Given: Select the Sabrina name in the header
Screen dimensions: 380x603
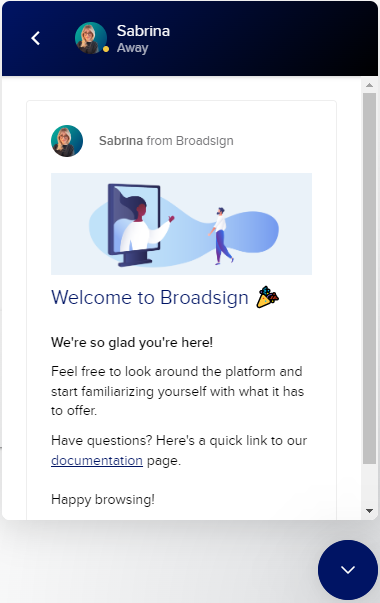Looking at the screenshot, I should coord(143,31).
